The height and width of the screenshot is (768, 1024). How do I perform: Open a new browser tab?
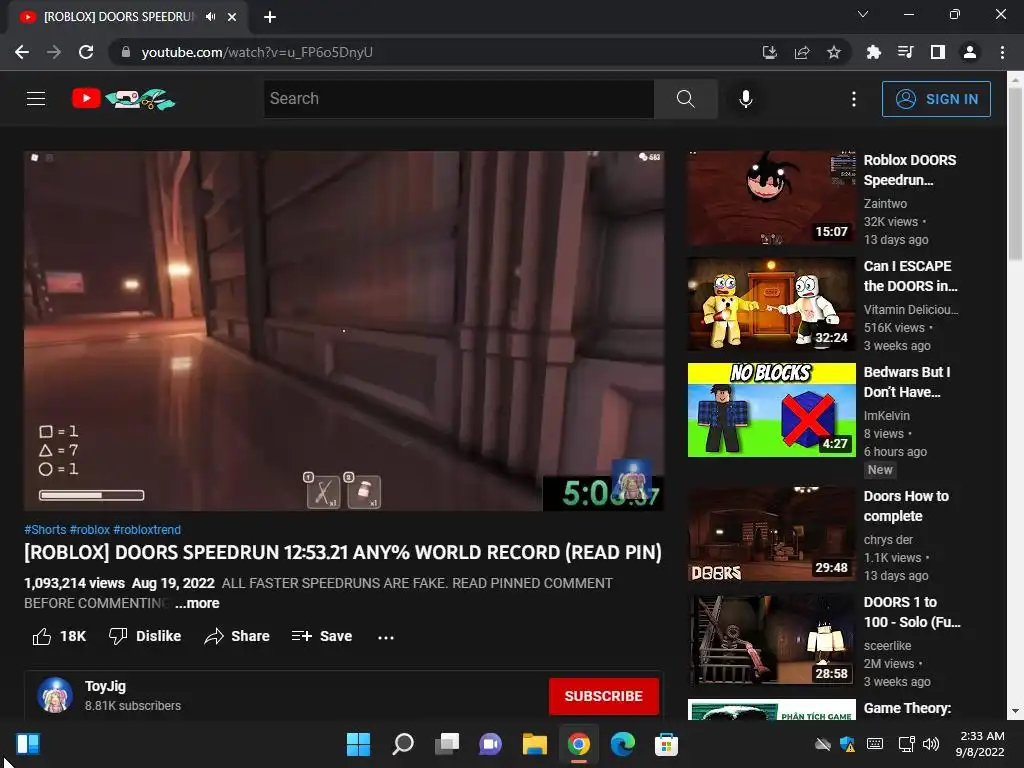pos(270,17)
